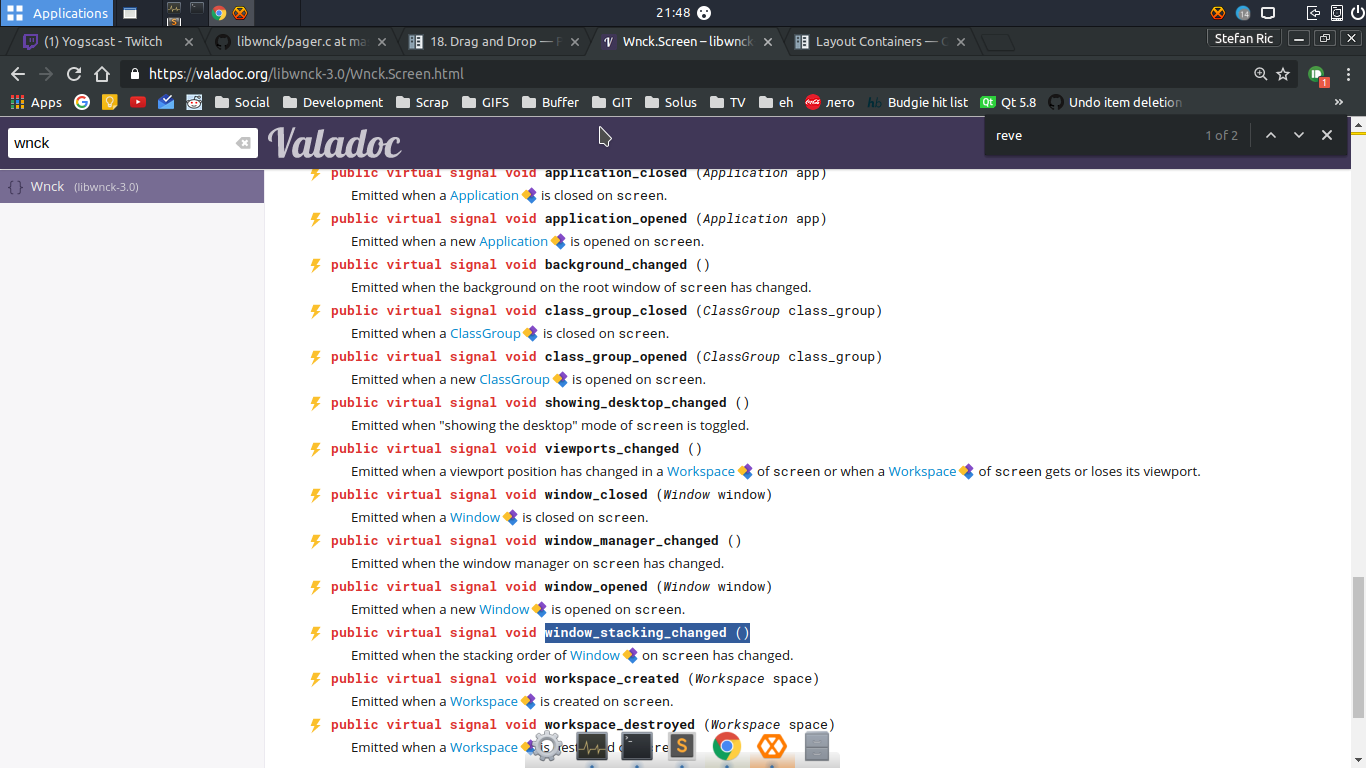Click the page's vertical scrollbar thumb
The image size is (1366, 768).
(x=1358, y=646)
